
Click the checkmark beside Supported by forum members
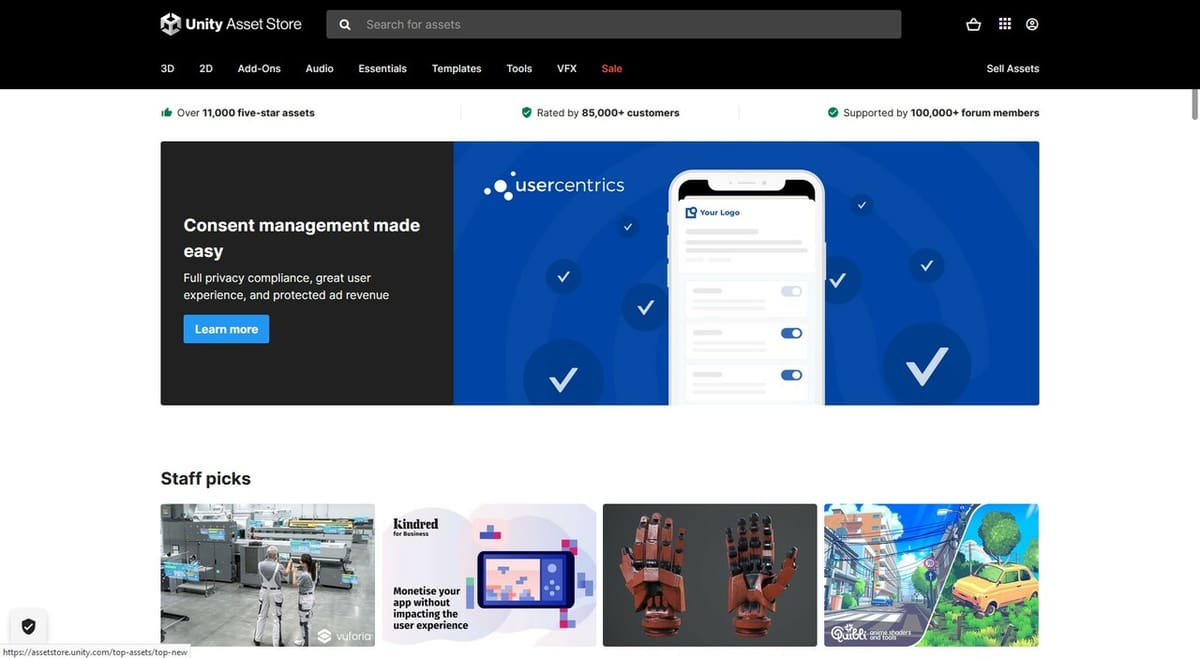(x=833, y=113)
